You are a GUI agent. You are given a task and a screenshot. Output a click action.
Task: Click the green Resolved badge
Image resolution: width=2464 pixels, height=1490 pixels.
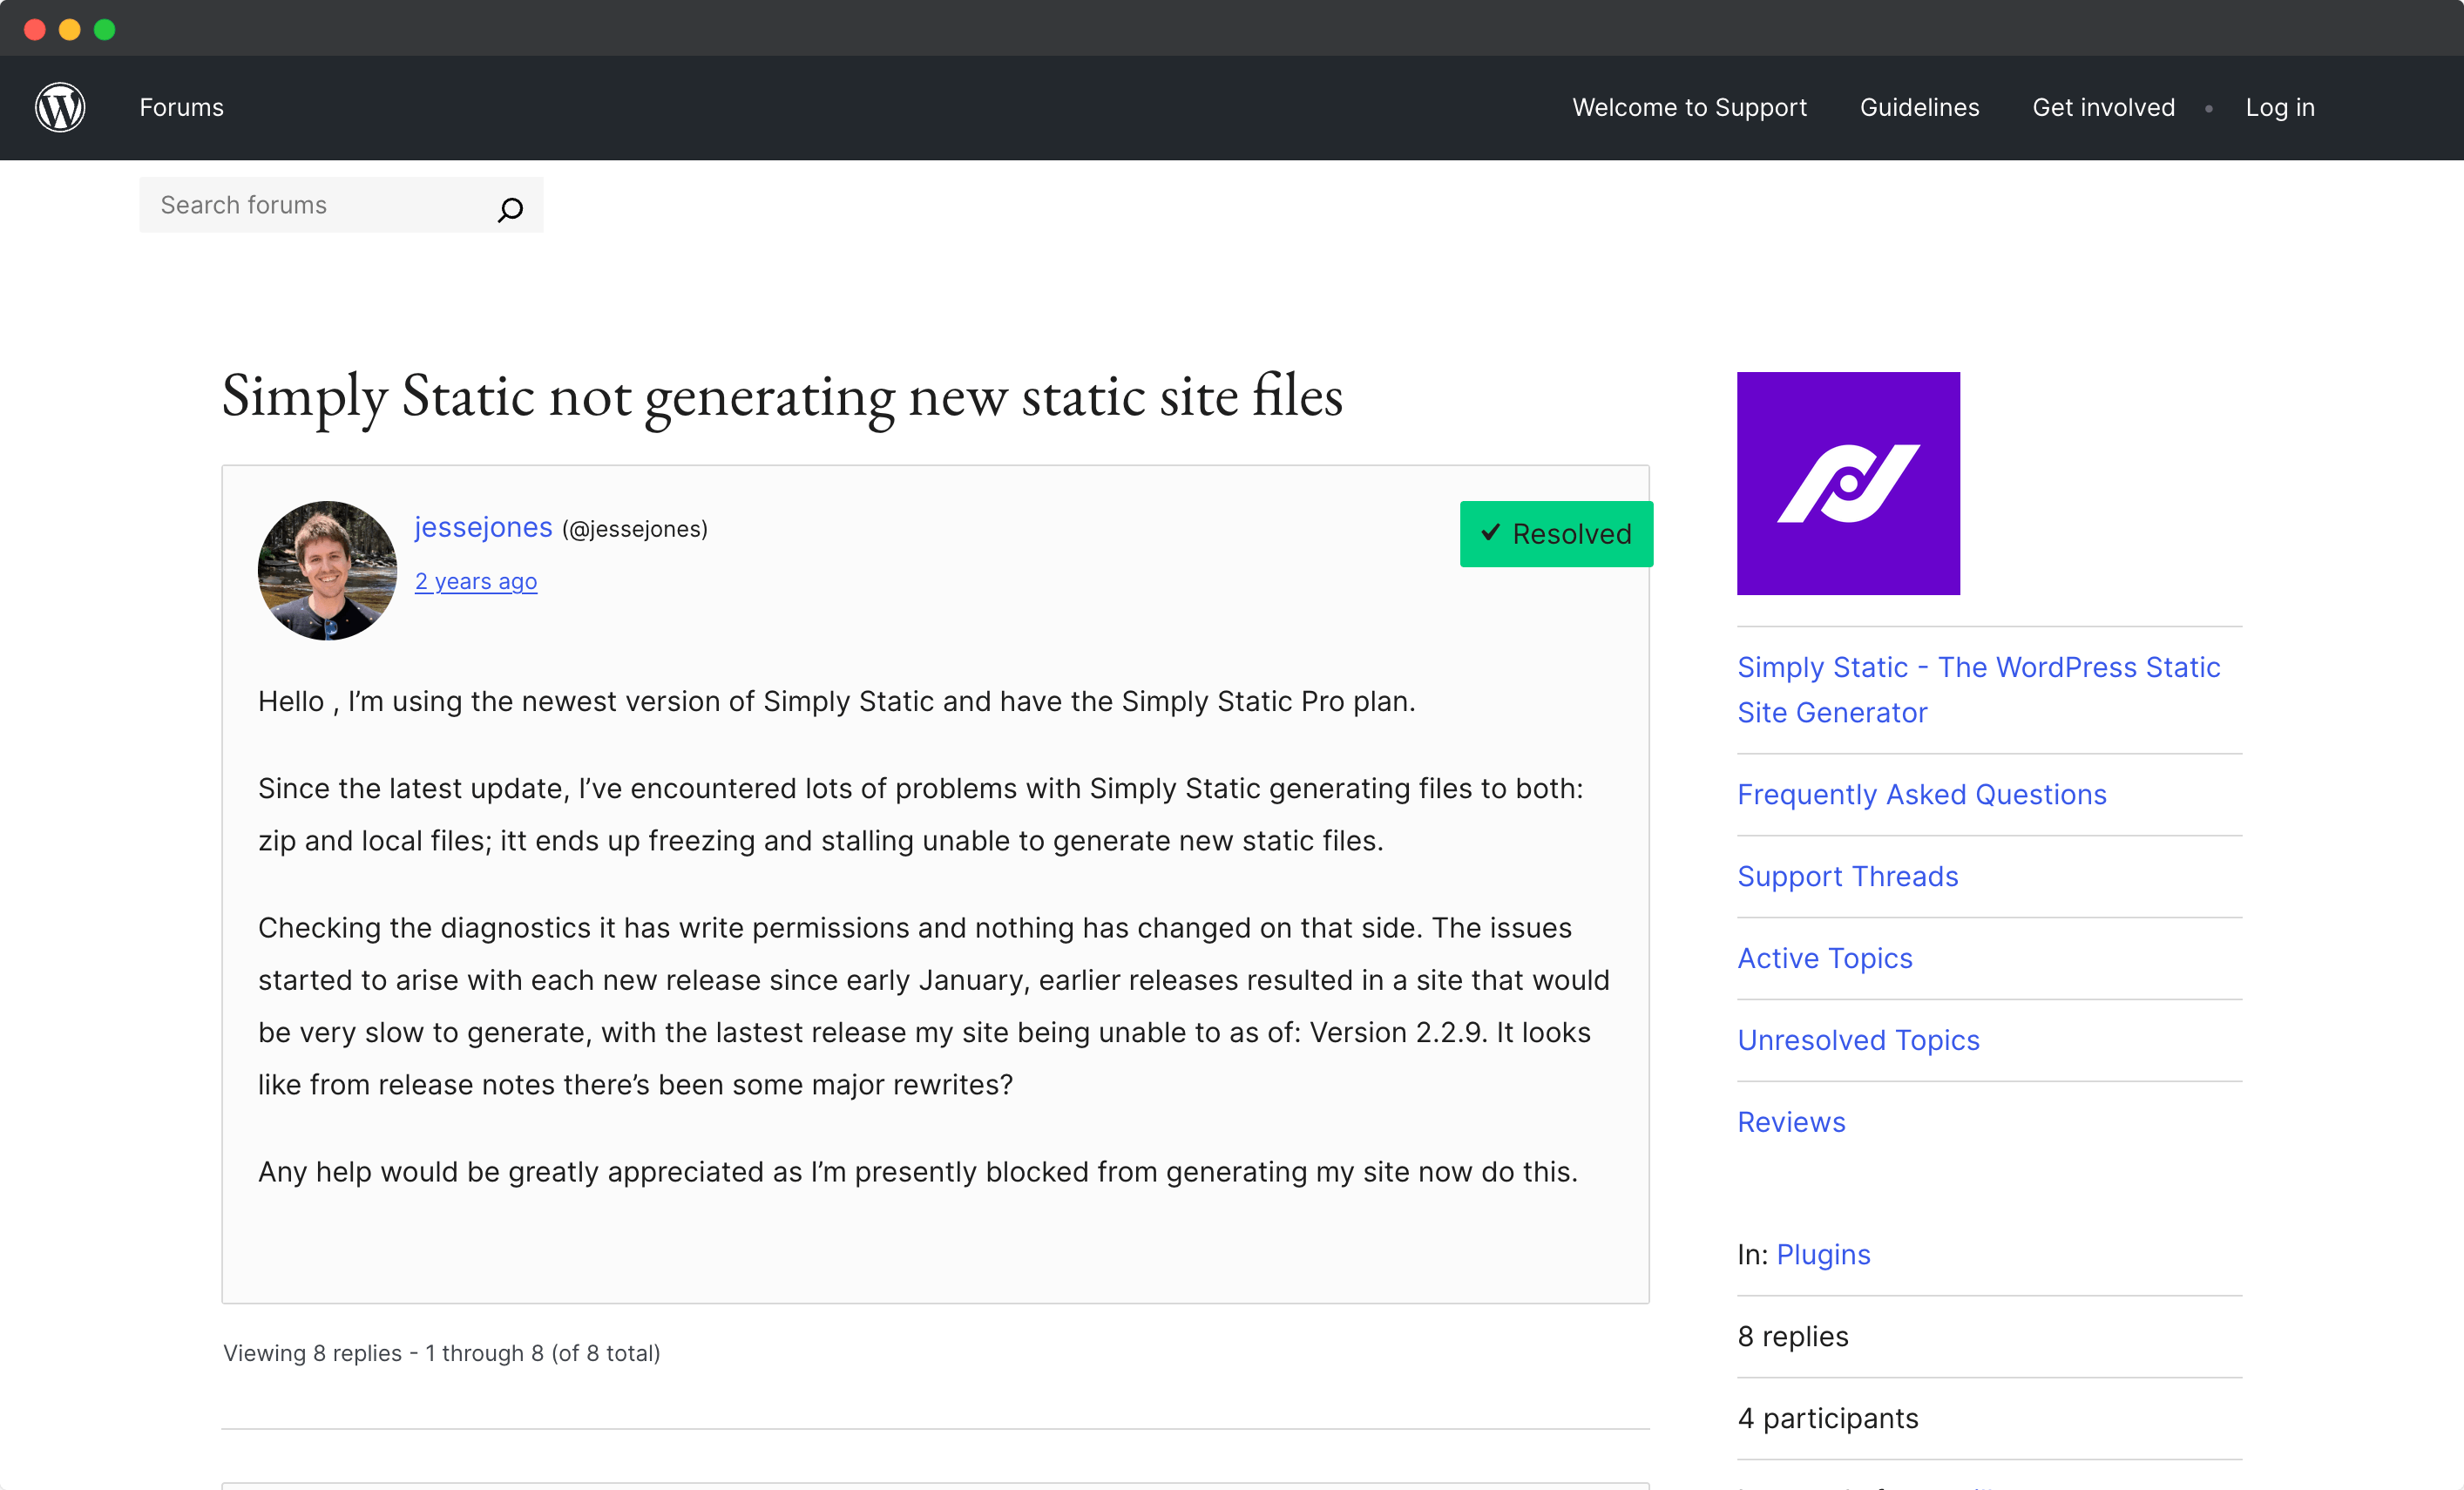[1555, 534]
